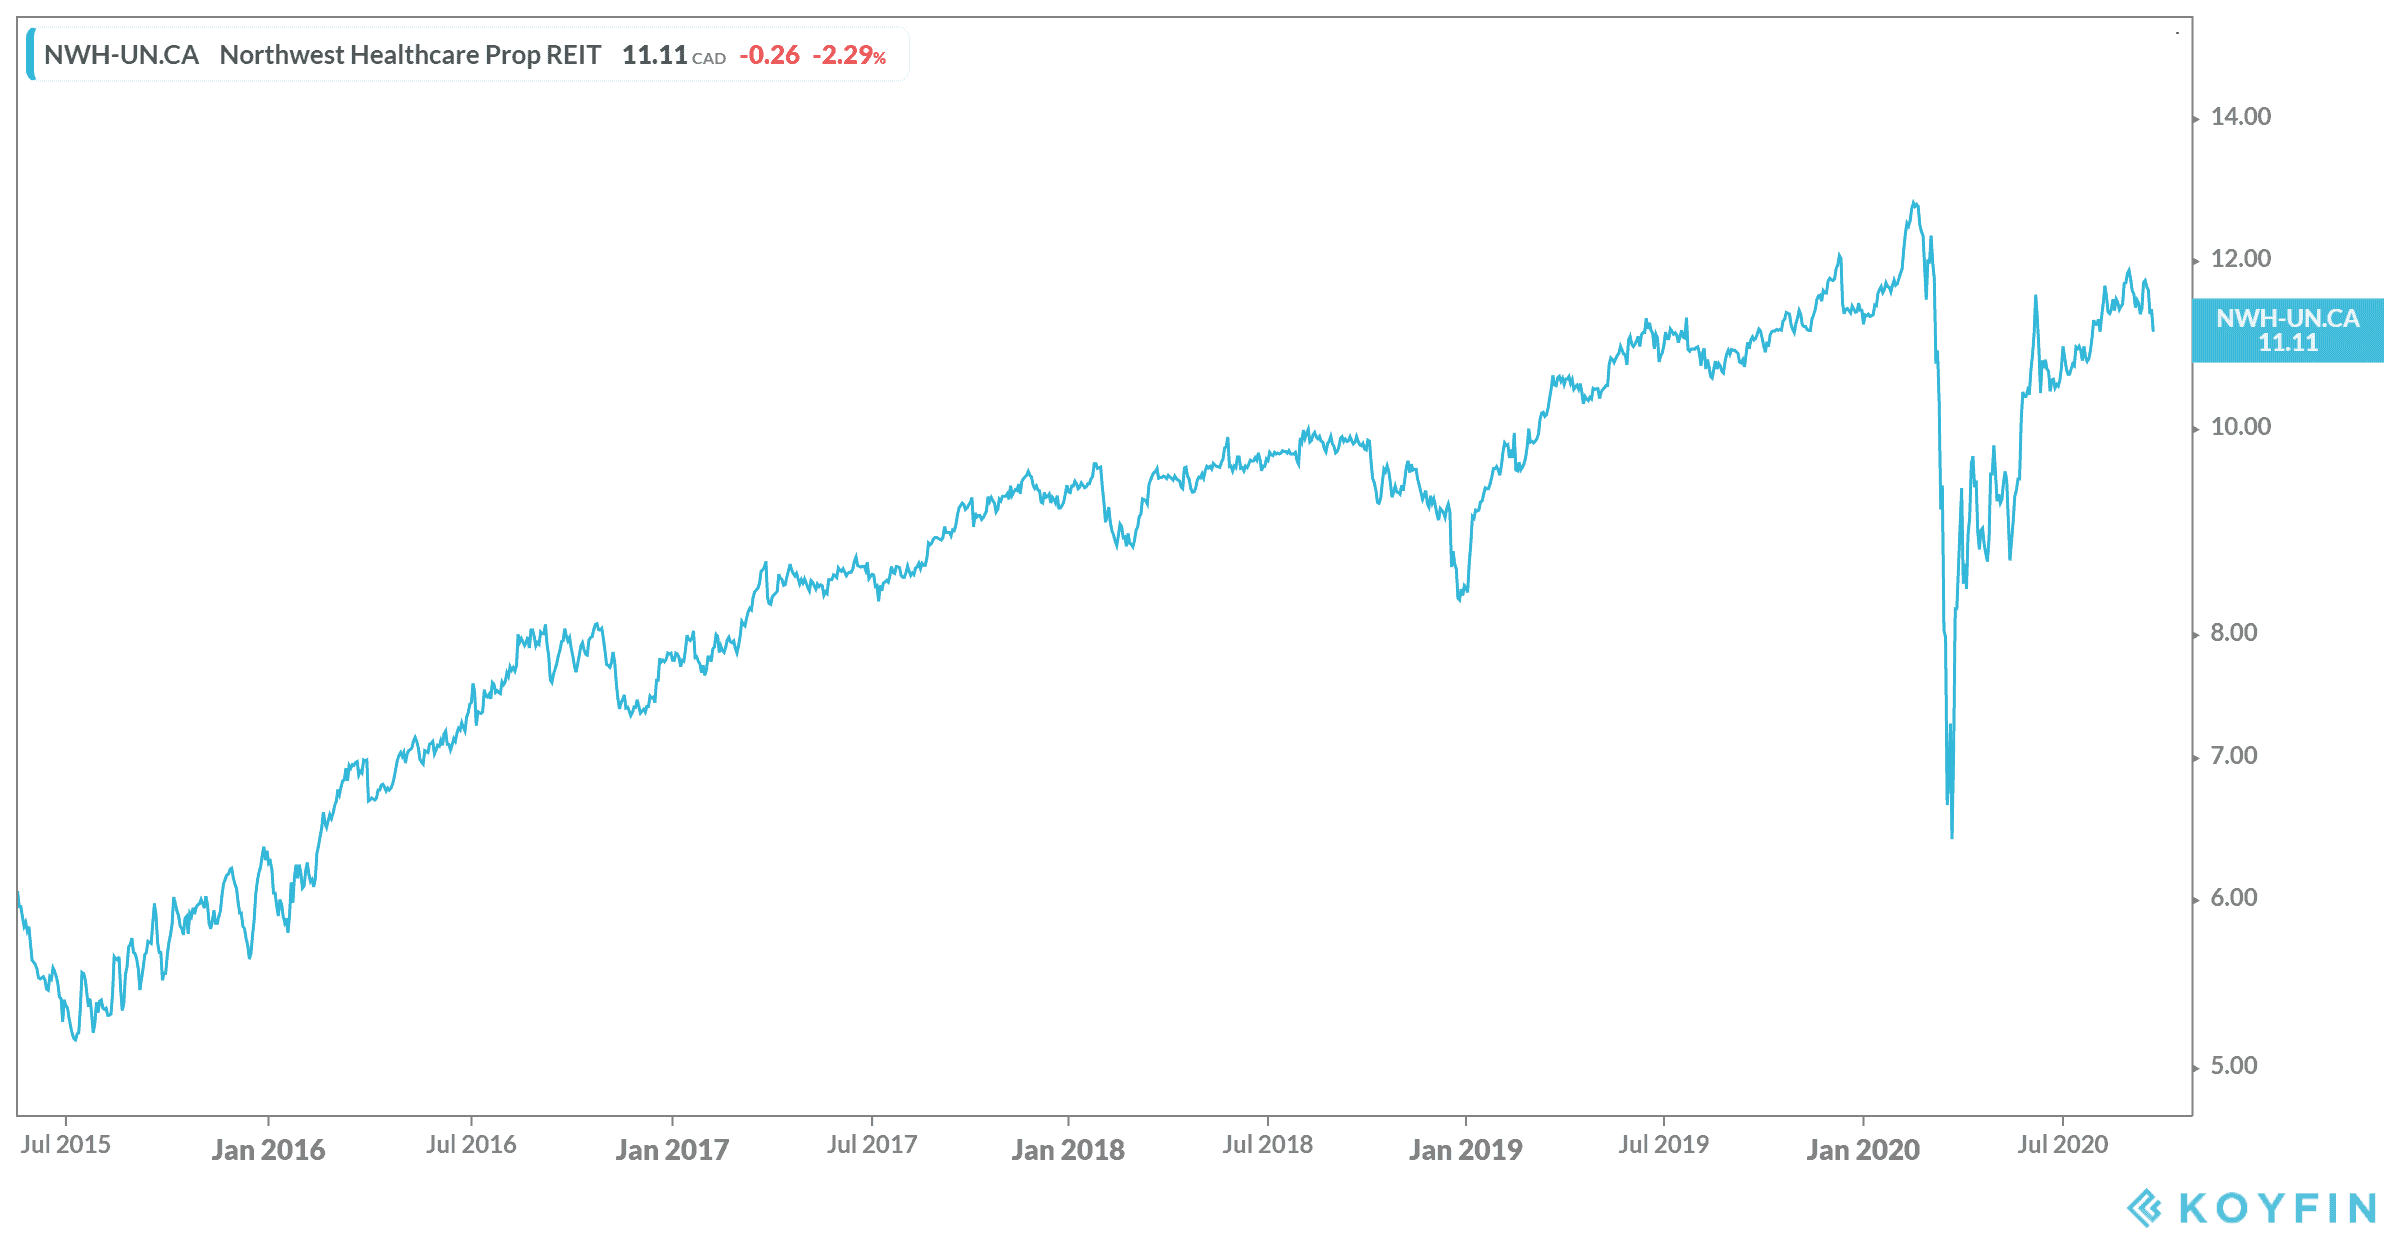This screenshot has width=2400, height=1240.
Task: Click the 12.00 price axis label
Action: click(x=2240, y=259)
